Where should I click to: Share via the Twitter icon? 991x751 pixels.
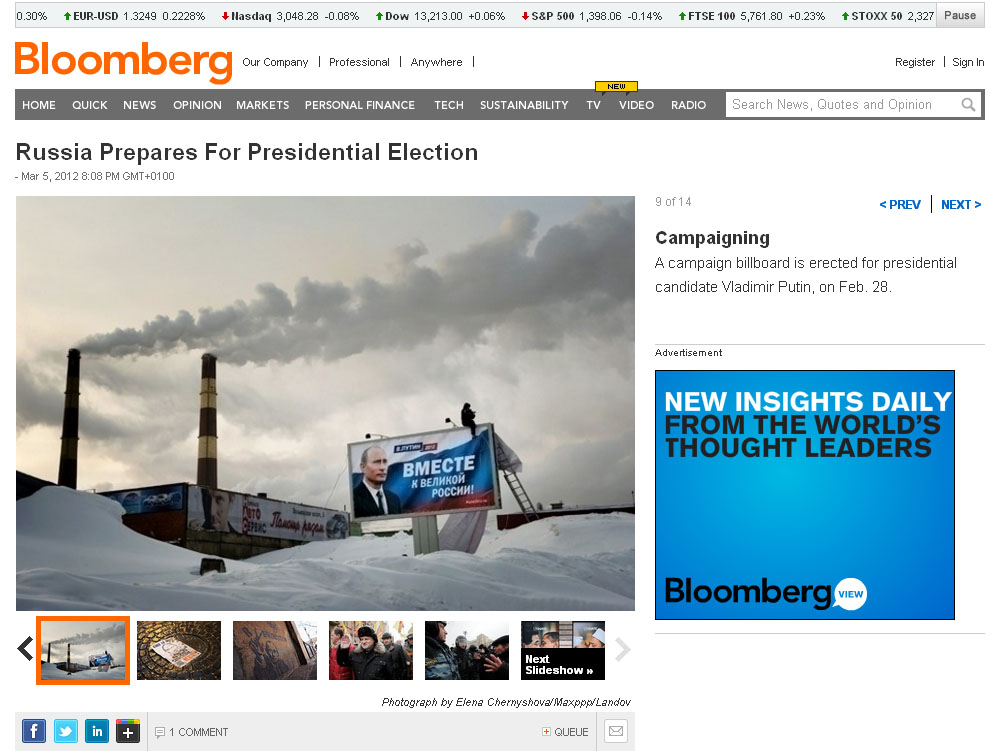pos(66,731)
